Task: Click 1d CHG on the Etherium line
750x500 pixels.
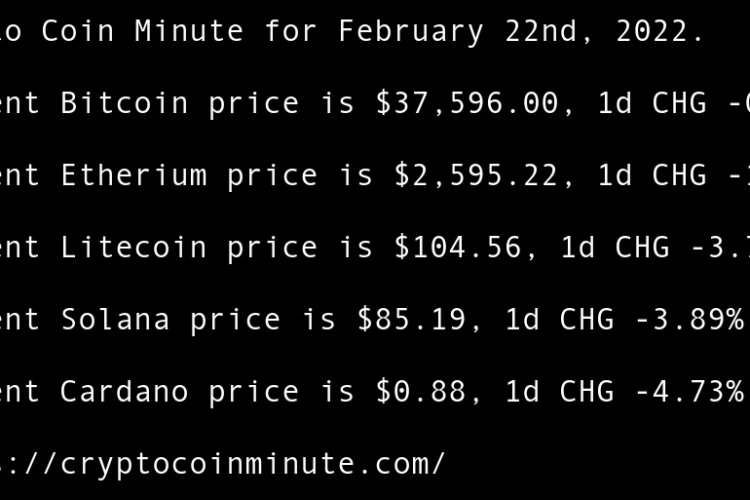Action: [x=652, y=175]
